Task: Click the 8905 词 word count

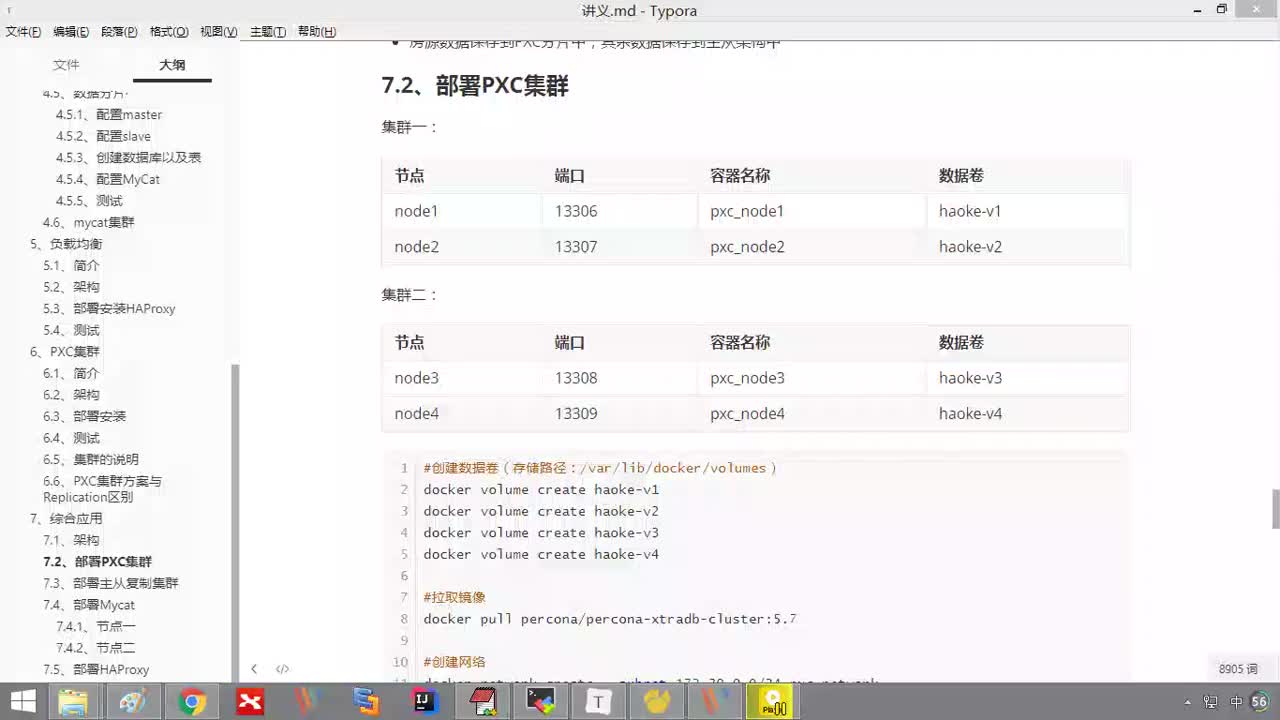Action: [x=1238, y=669]
